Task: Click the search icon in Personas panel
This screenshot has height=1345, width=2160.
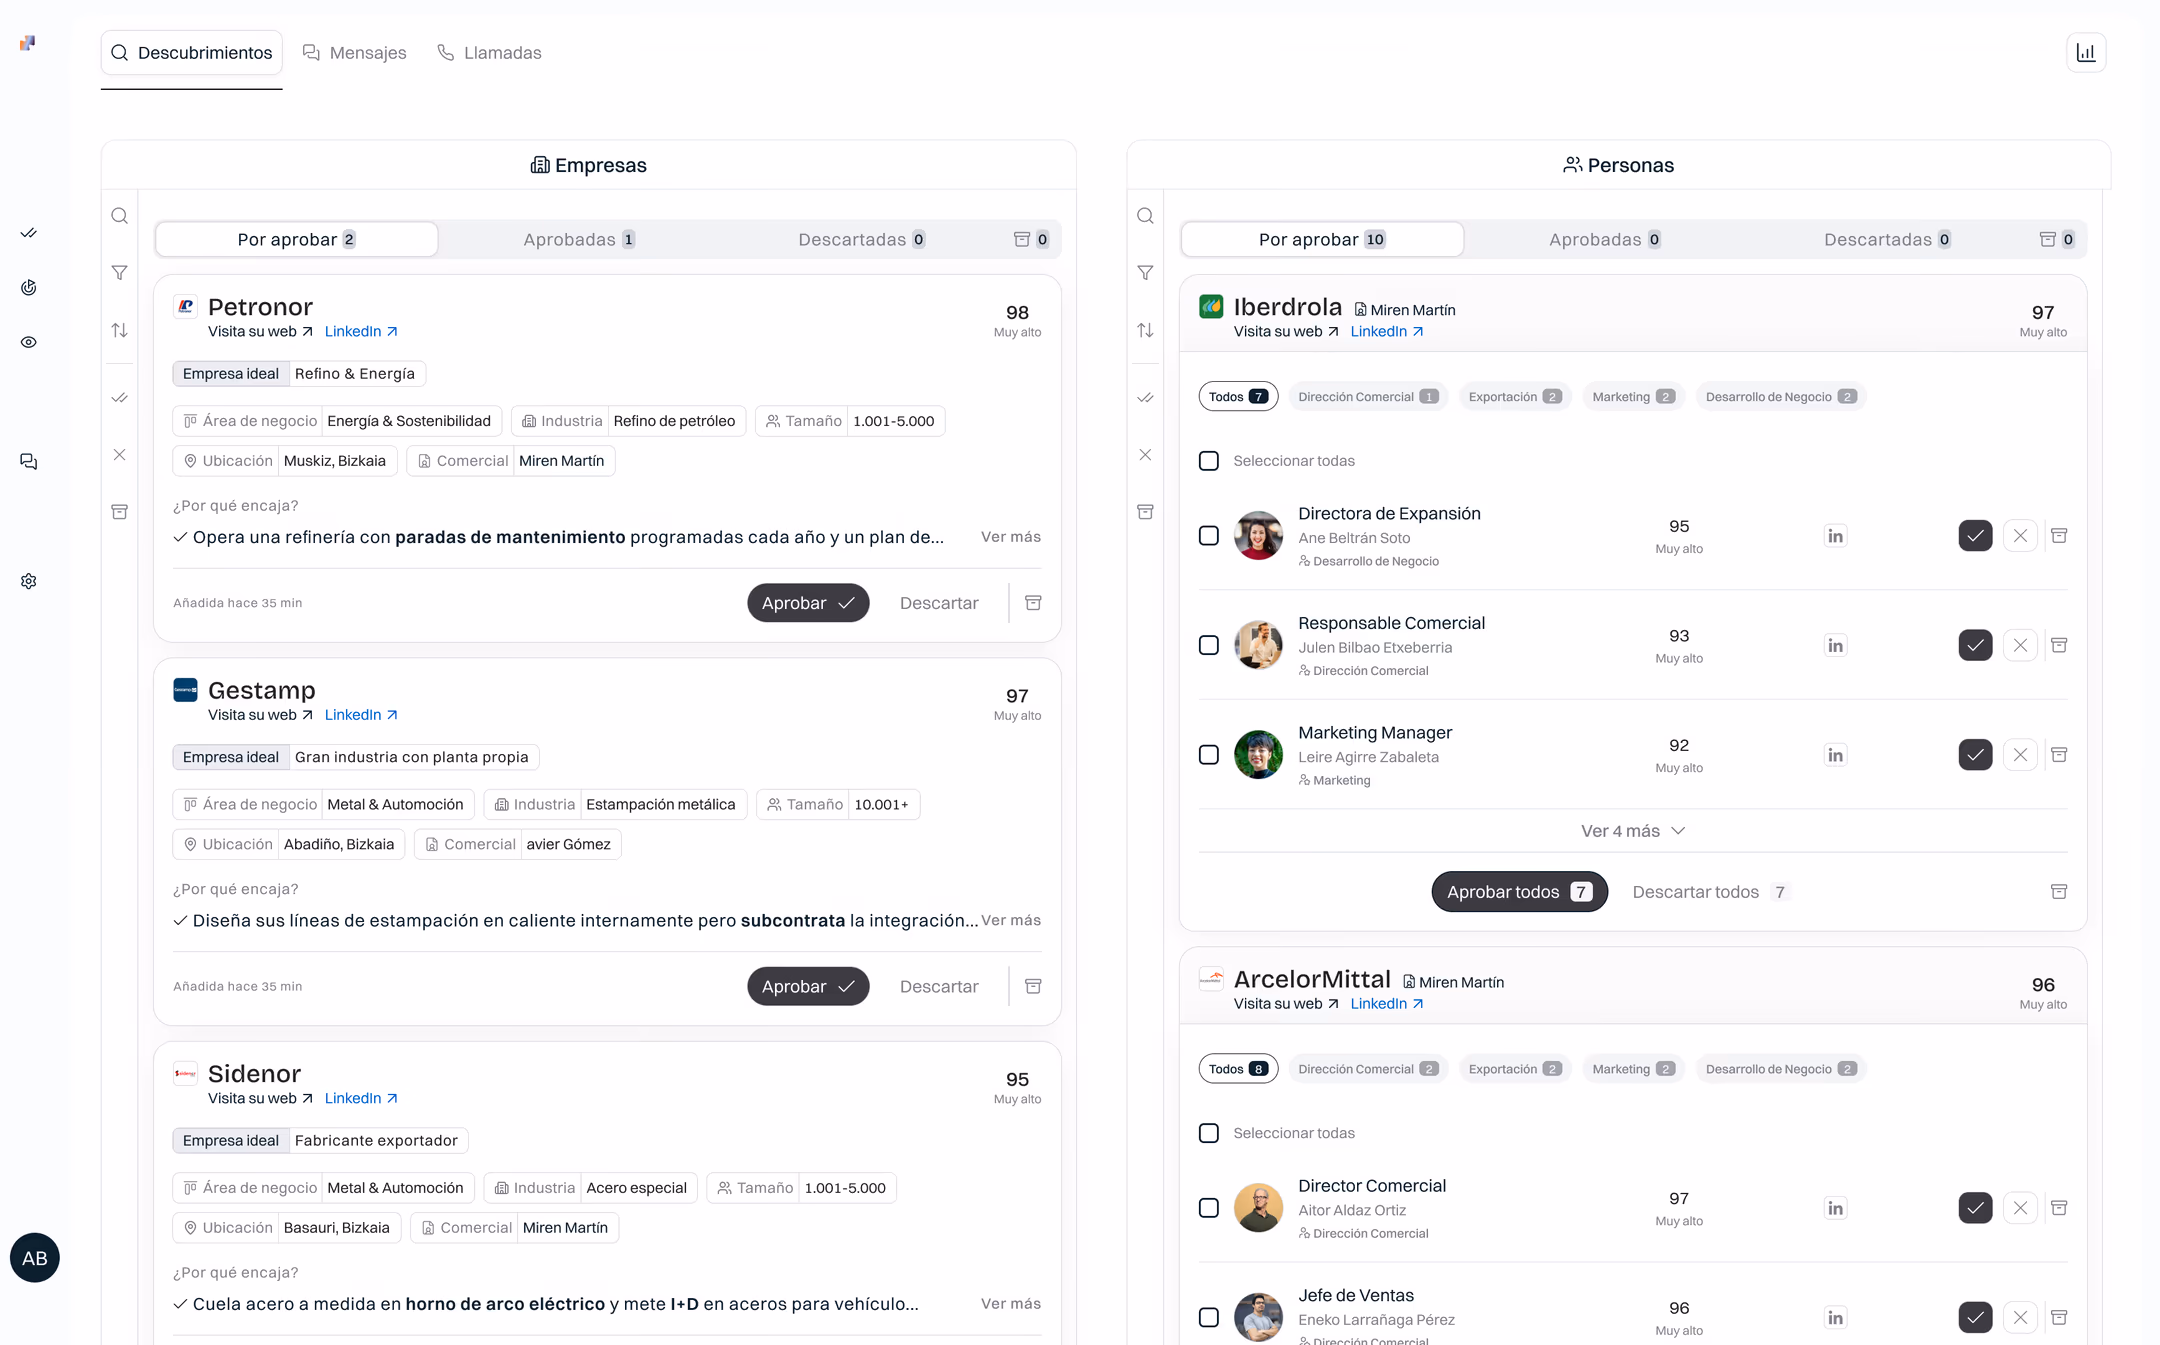Action: (1145, 216)
